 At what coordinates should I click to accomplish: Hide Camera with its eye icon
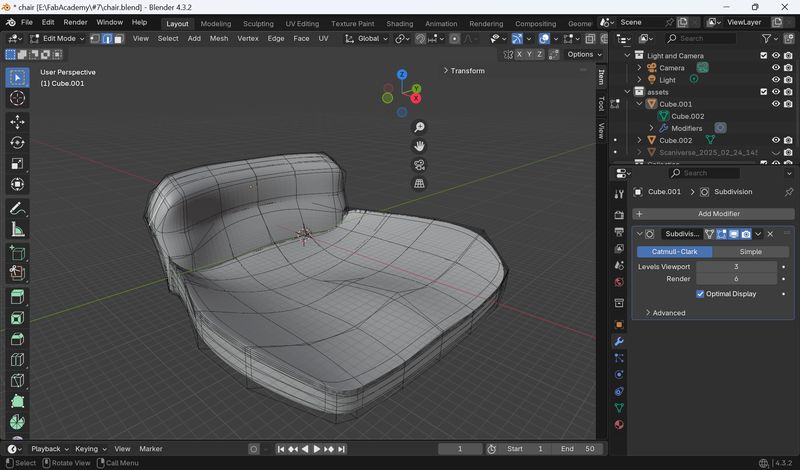coord(776,67)
